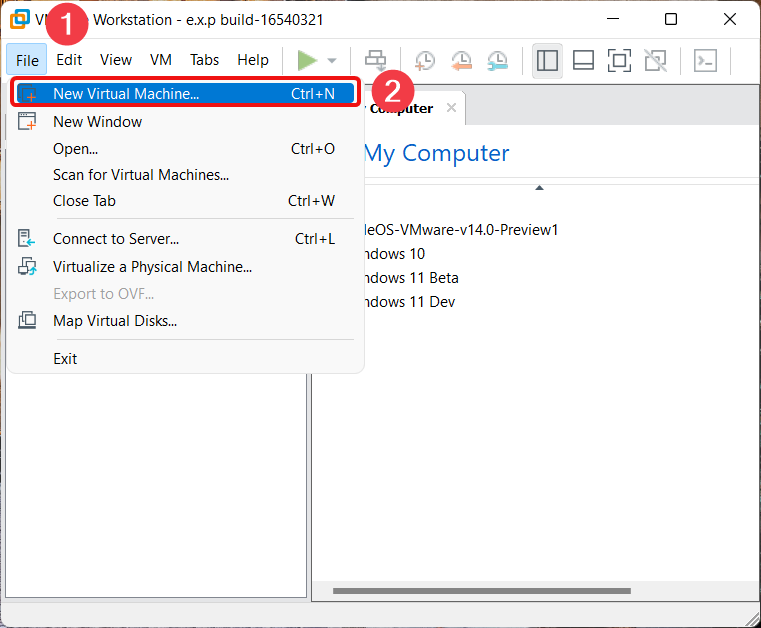Viewport: 761px width, 628px height.
Task: Click the horizontal scrollbar at the bottom
Action: pos(481,591)
